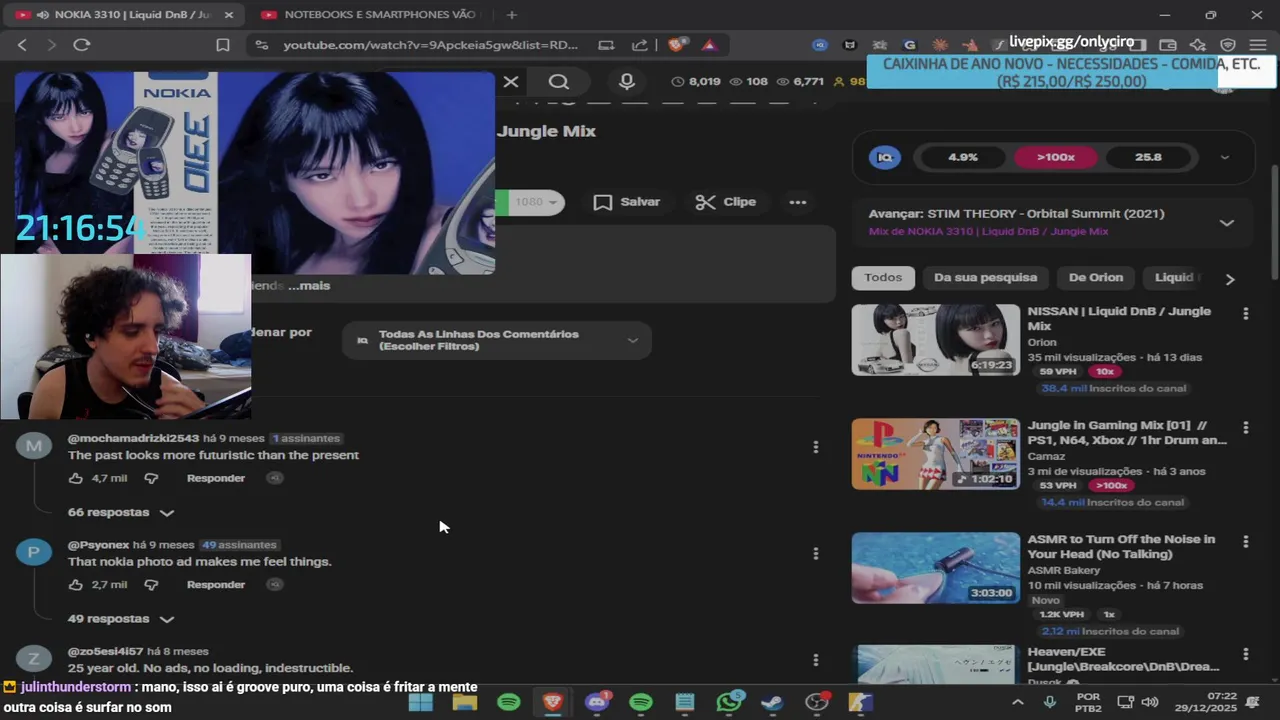Dislike the comment about the nokia photo ad
This screenshot has height=720, width=1280.
pyautogui.click(x=151, y=584)
